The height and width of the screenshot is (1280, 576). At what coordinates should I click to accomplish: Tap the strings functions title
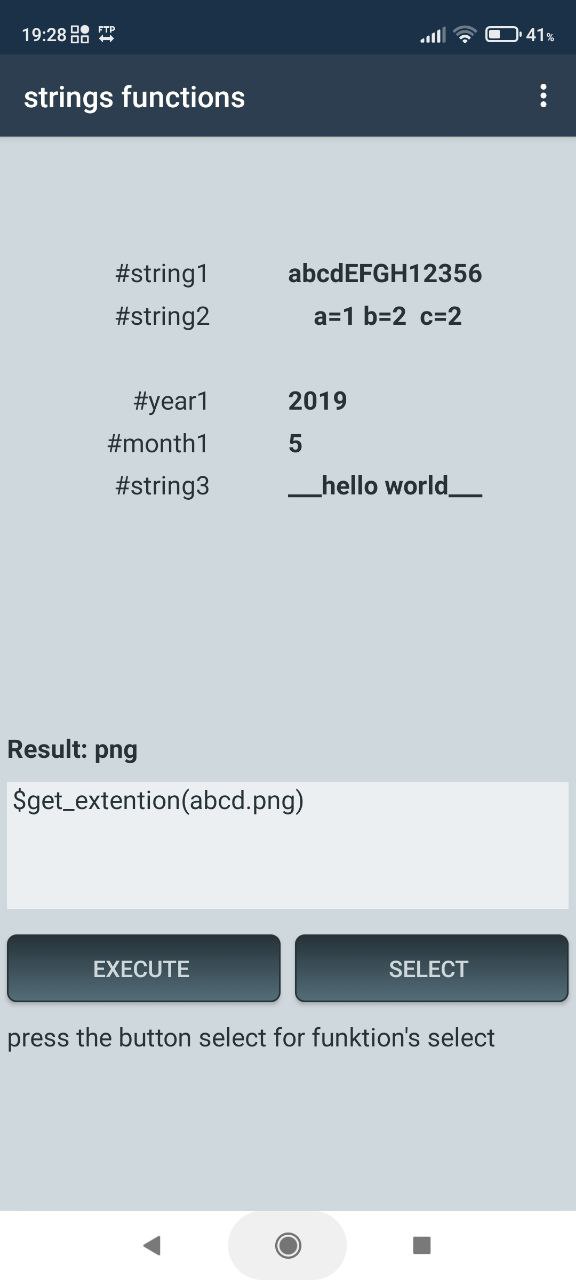[134, 97]
